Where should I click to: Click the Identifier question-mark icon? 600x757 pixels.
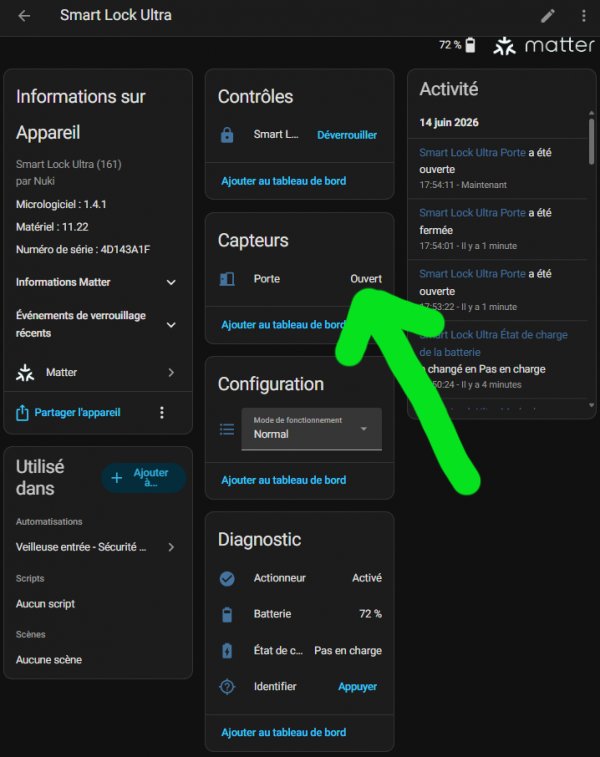tap(227, 687)
